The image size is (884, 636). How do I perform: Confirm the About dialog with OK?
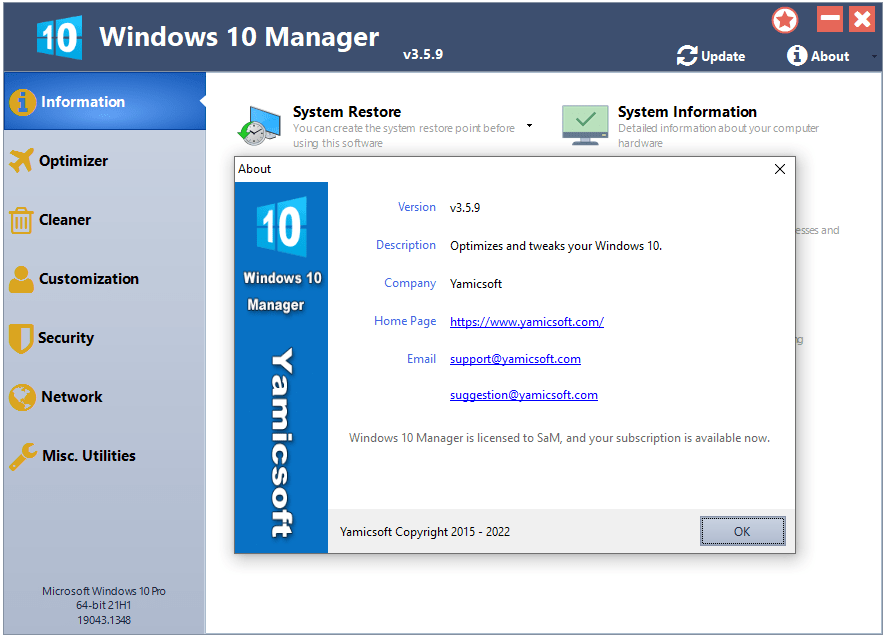tap(742, 531)
